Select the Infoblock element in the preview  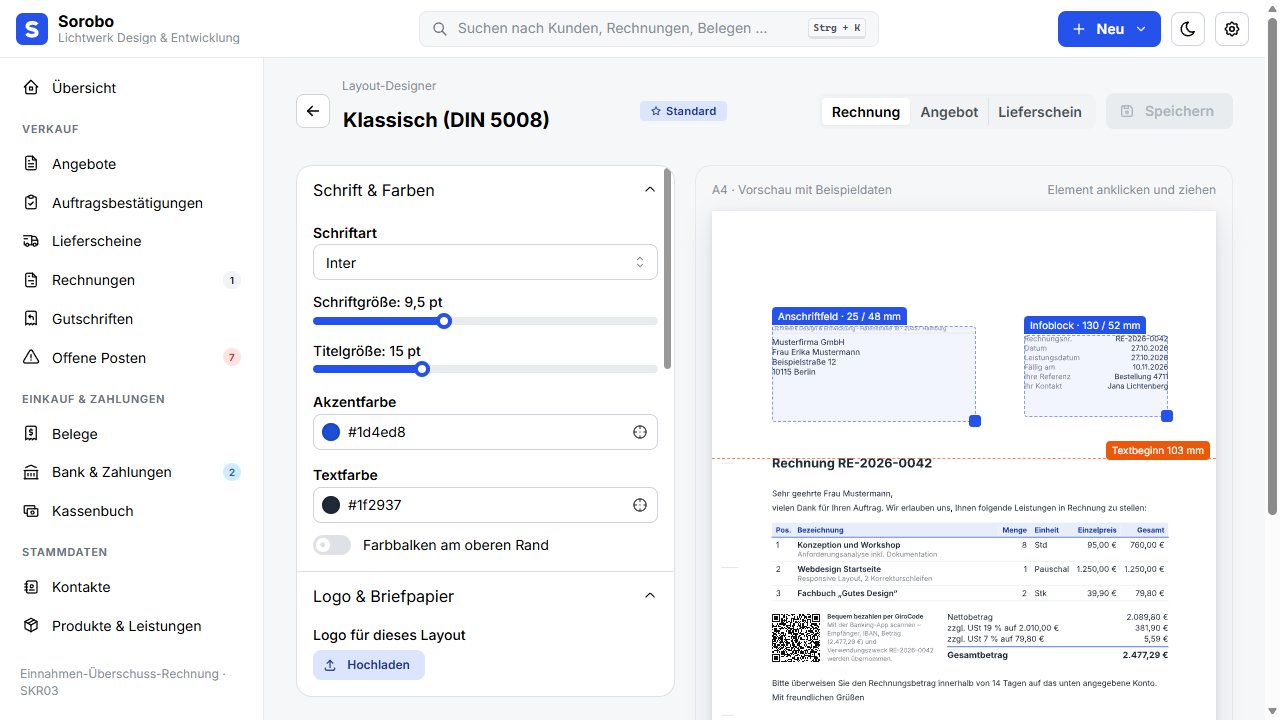tap(1096, 375)
